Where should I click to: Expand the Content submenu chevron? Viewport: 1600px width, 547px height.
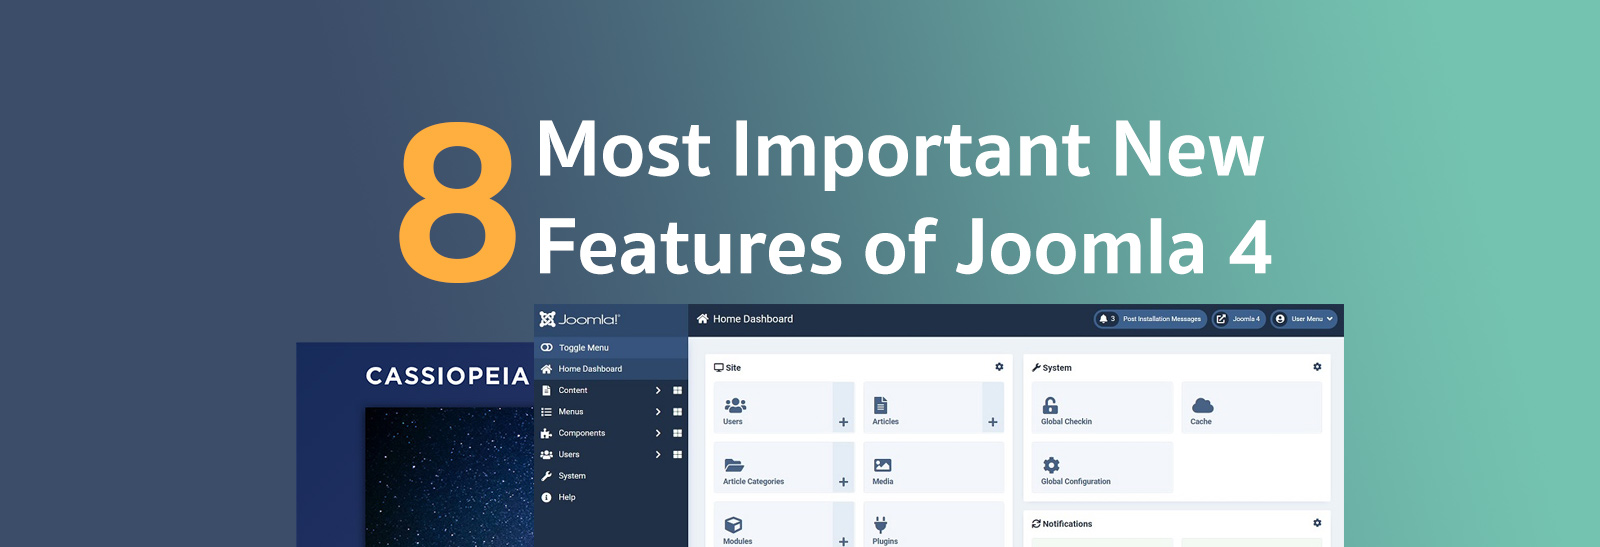point(658,390)
